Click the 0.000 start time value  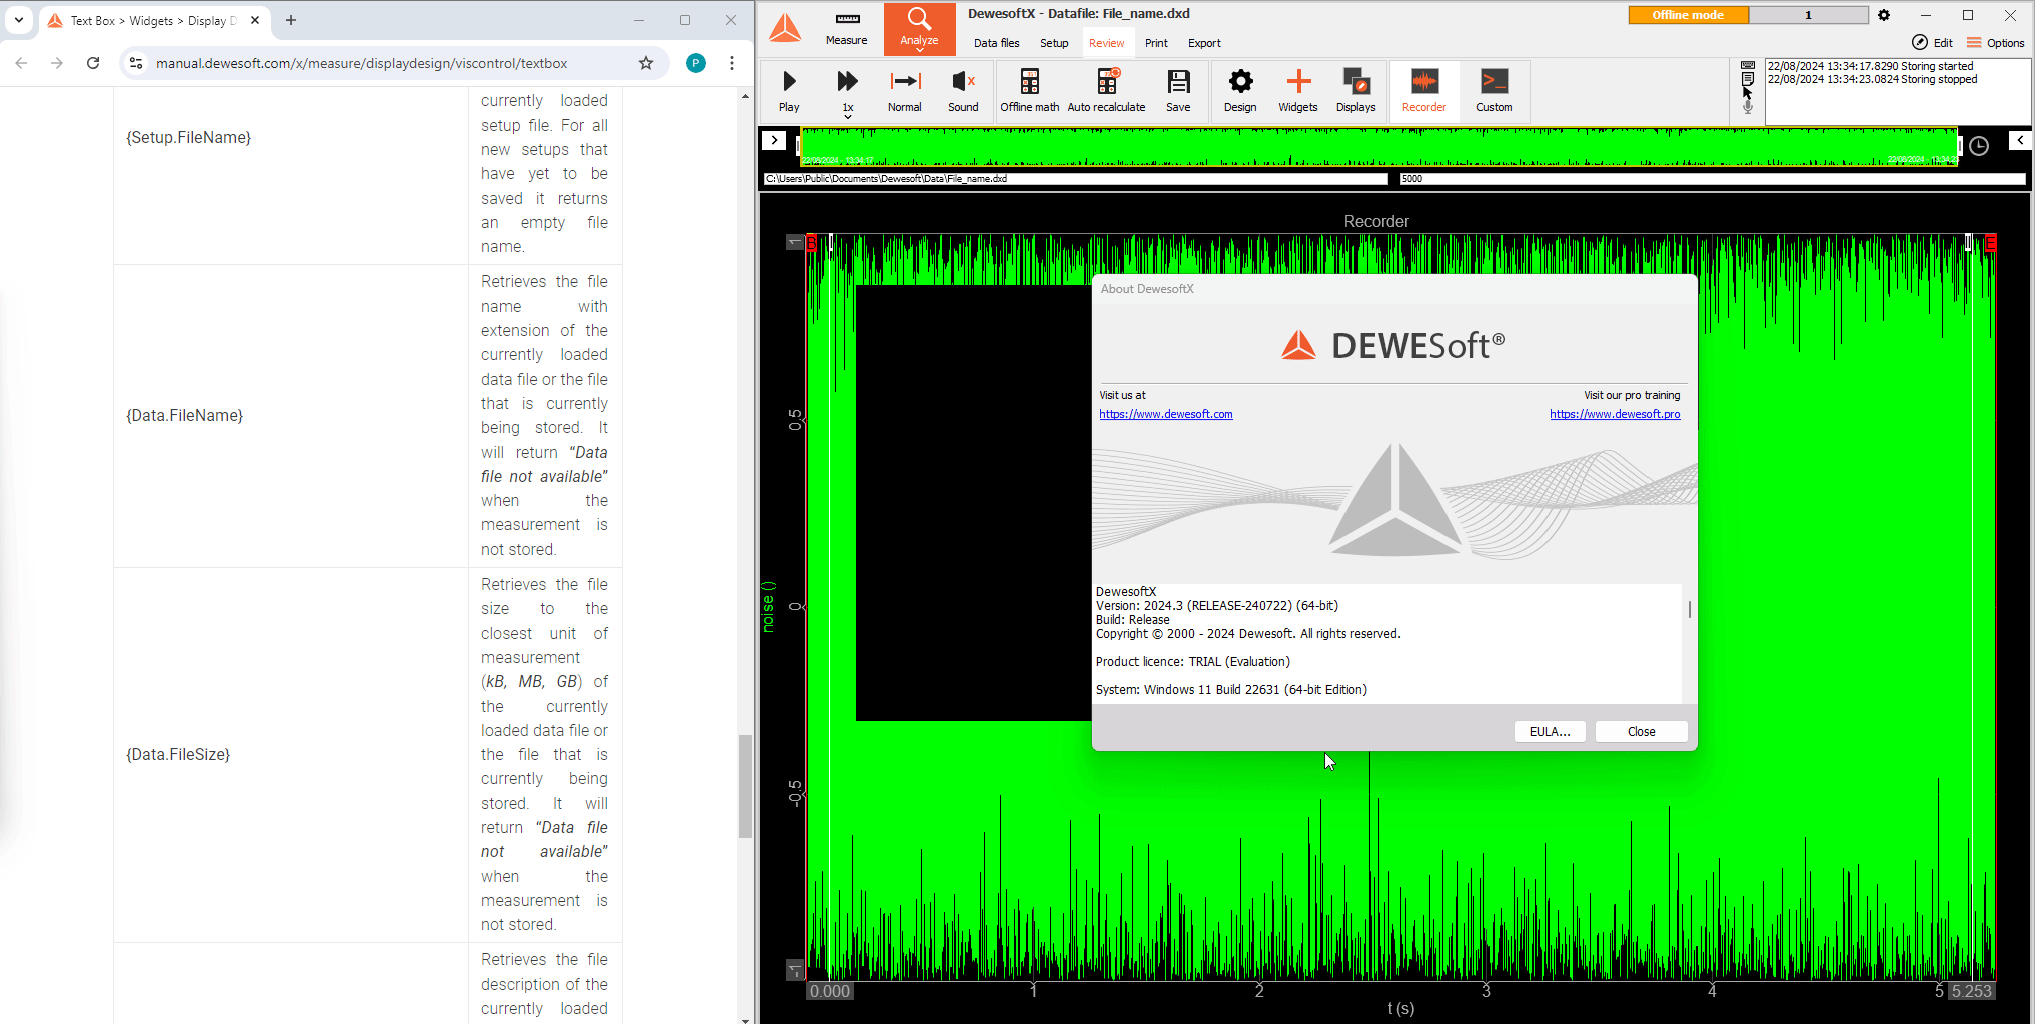tap(830, 991)
